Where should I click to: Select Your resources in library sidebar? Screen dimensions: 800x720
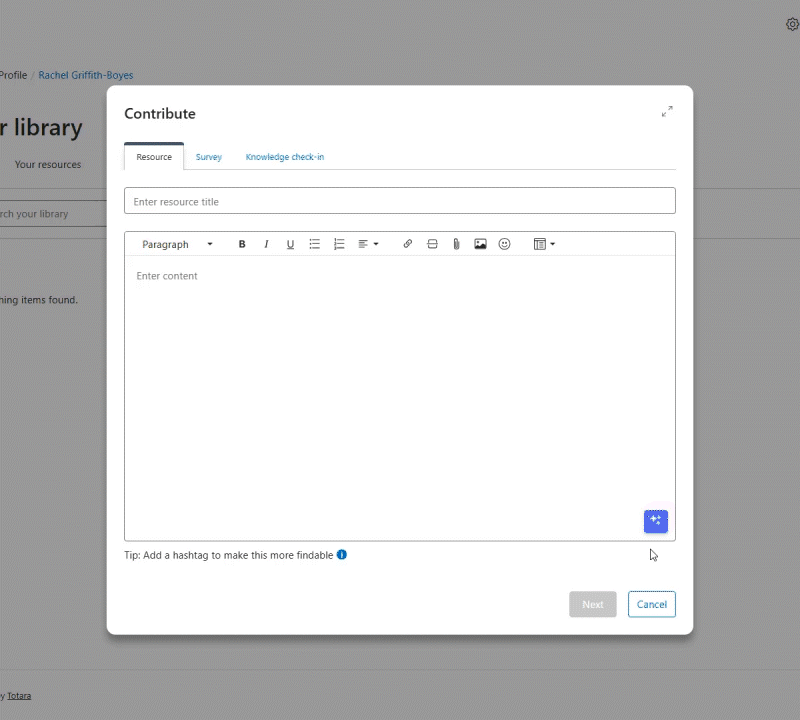point(48,164)
